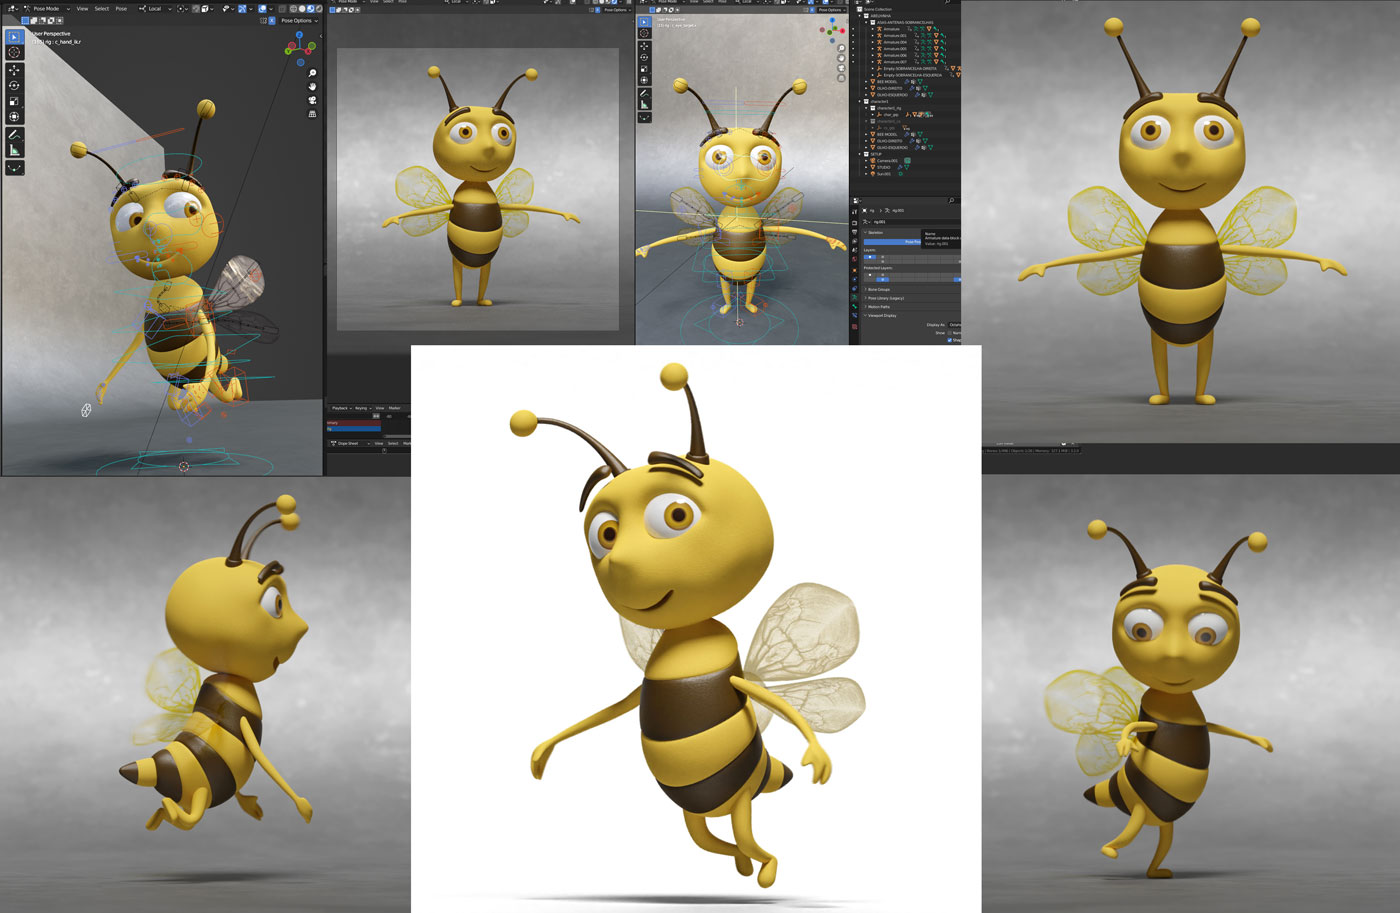Click the blue Z axis on navigation gizmo
The height and width of the screenshot is (913, 1400).
click(299, 34)
